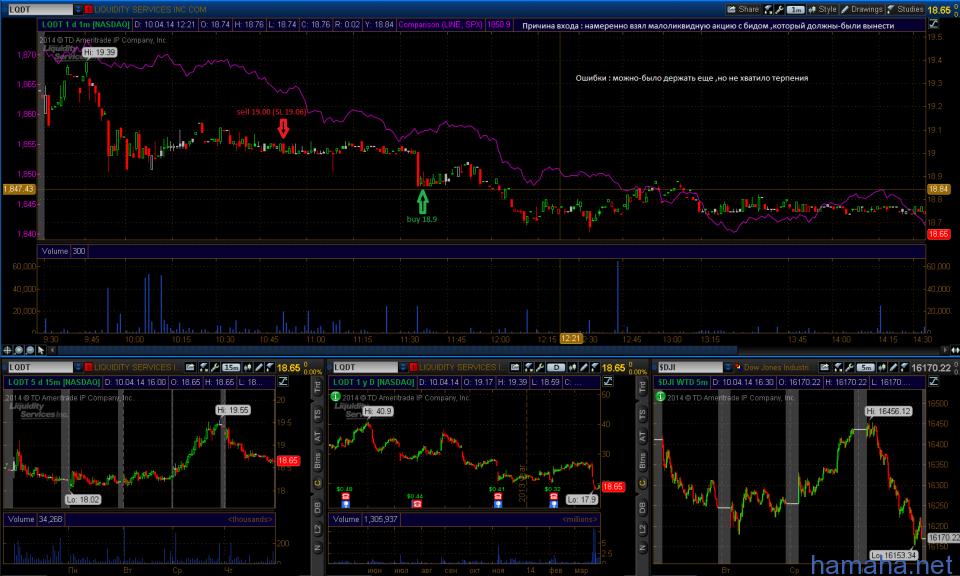Click the Share button in top chart toolbar
960x576 pixels.
tap(743, 10)
